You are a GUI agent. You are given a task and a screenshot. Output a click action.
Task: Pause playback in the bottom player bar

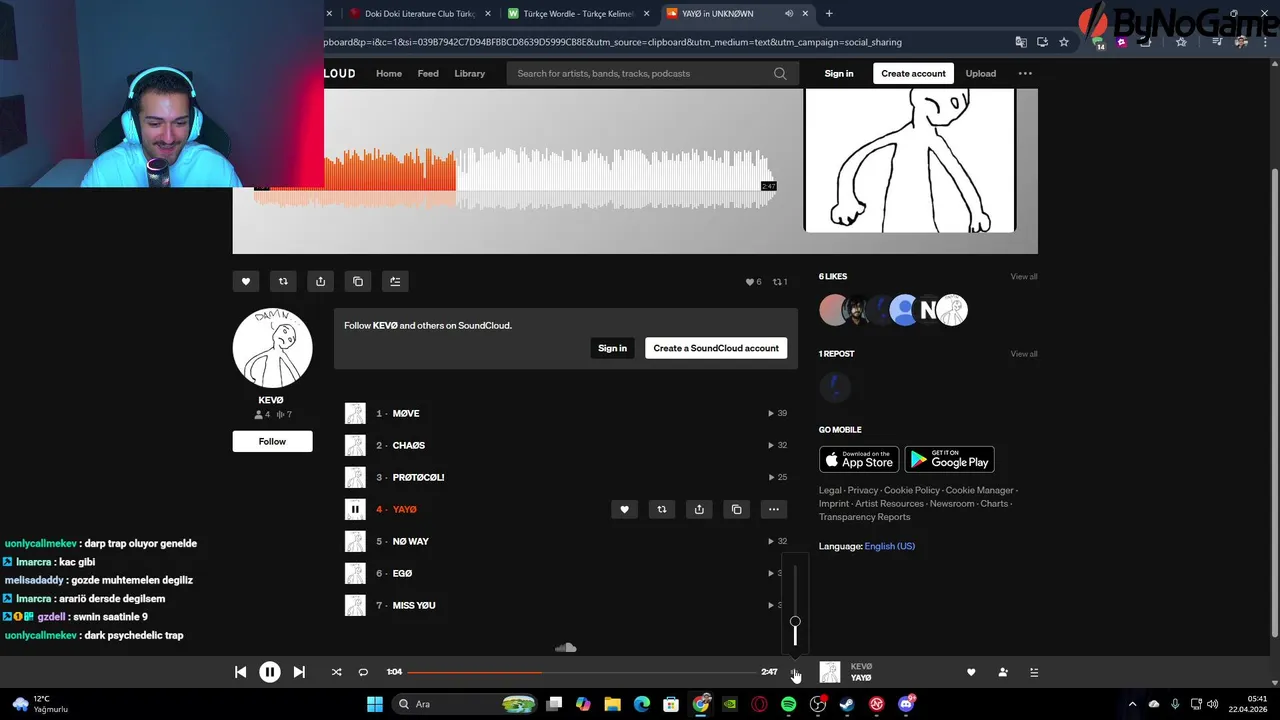[270, 672]
